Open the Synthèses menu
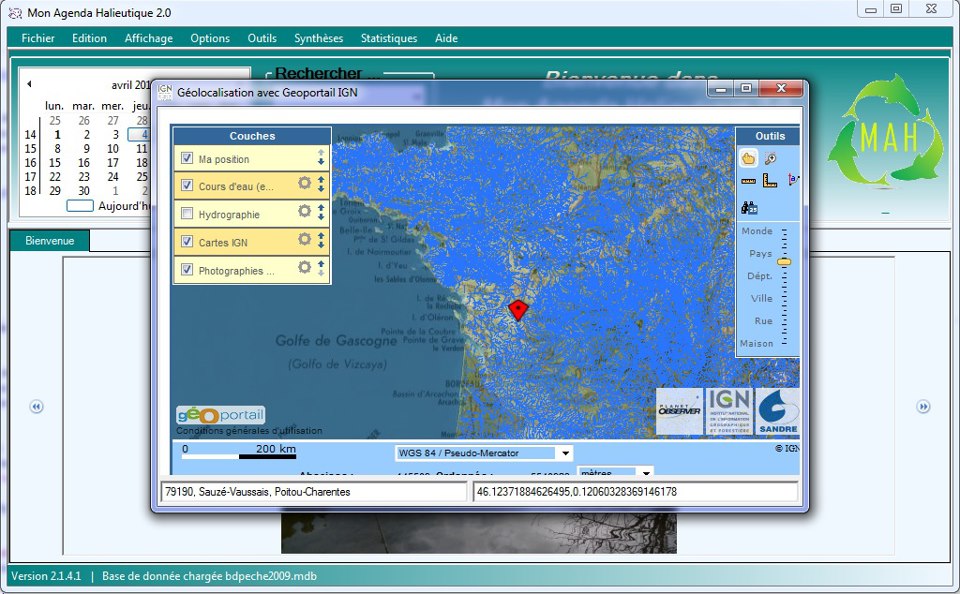 (x=318, y=38)
